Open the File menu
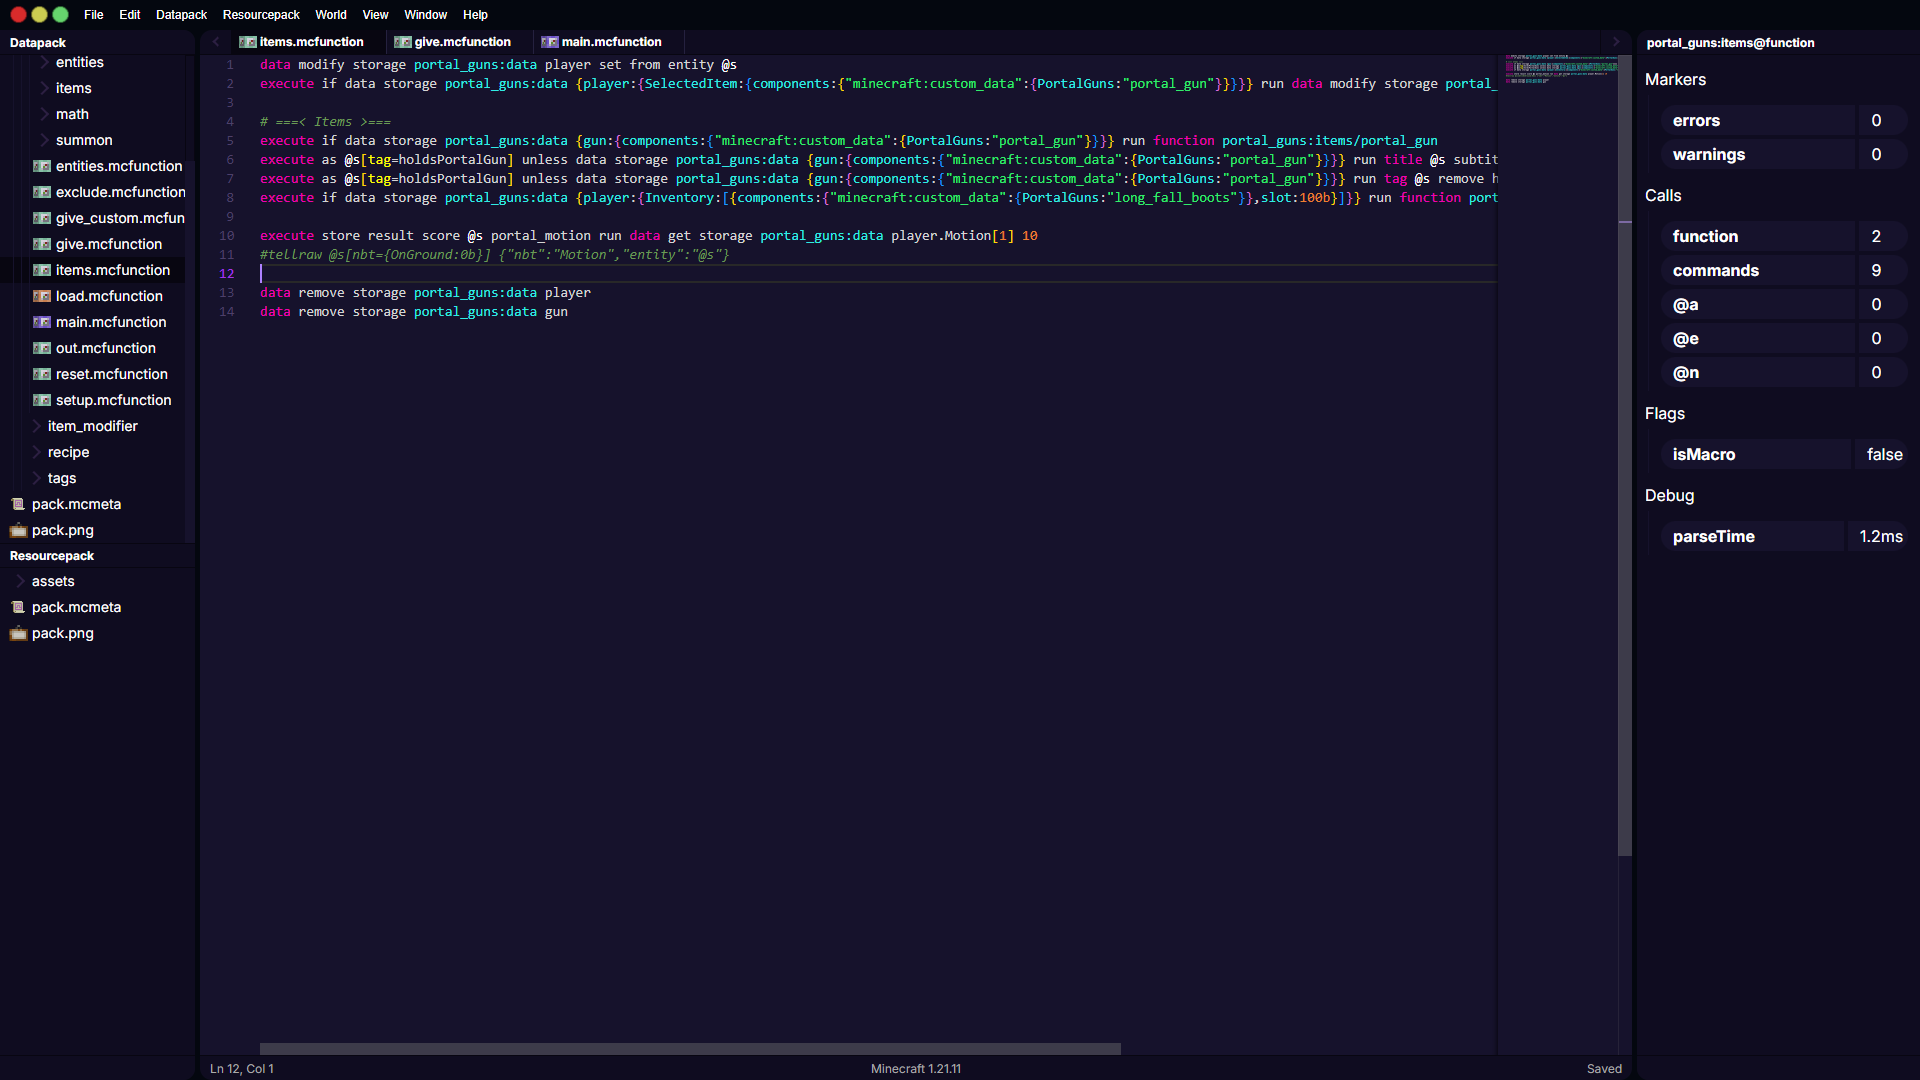This screenshot has height=1080, width=1920. click(94, 15)
